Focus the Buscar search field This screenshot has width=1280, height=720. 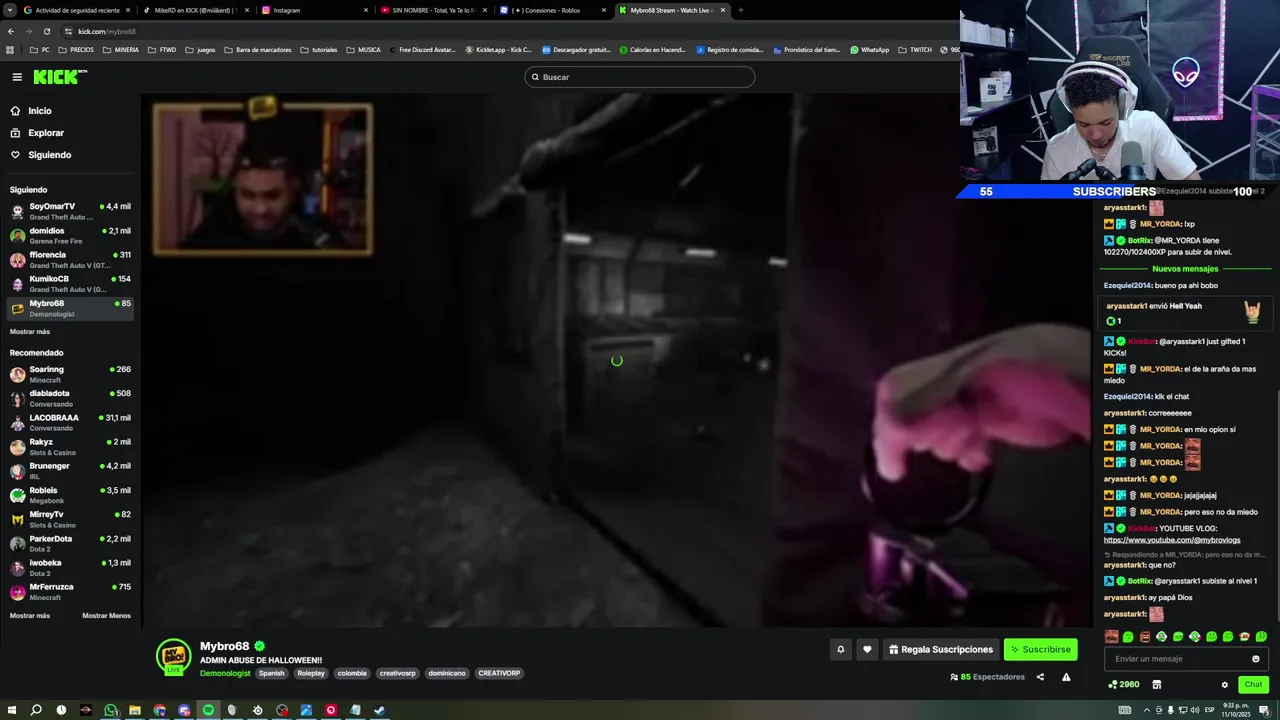(x=640, y=77)
